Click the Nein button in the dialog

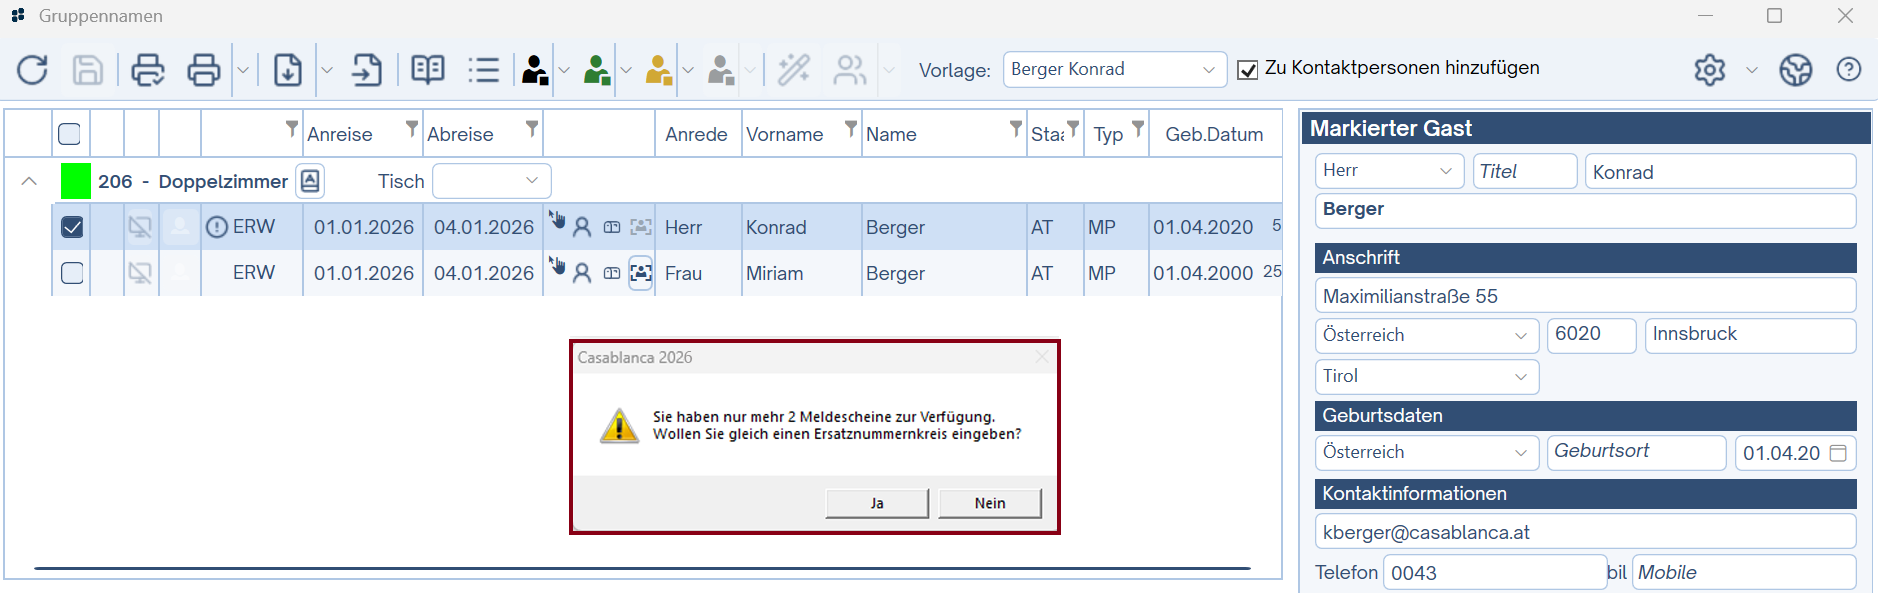click(x=990, y=503)
